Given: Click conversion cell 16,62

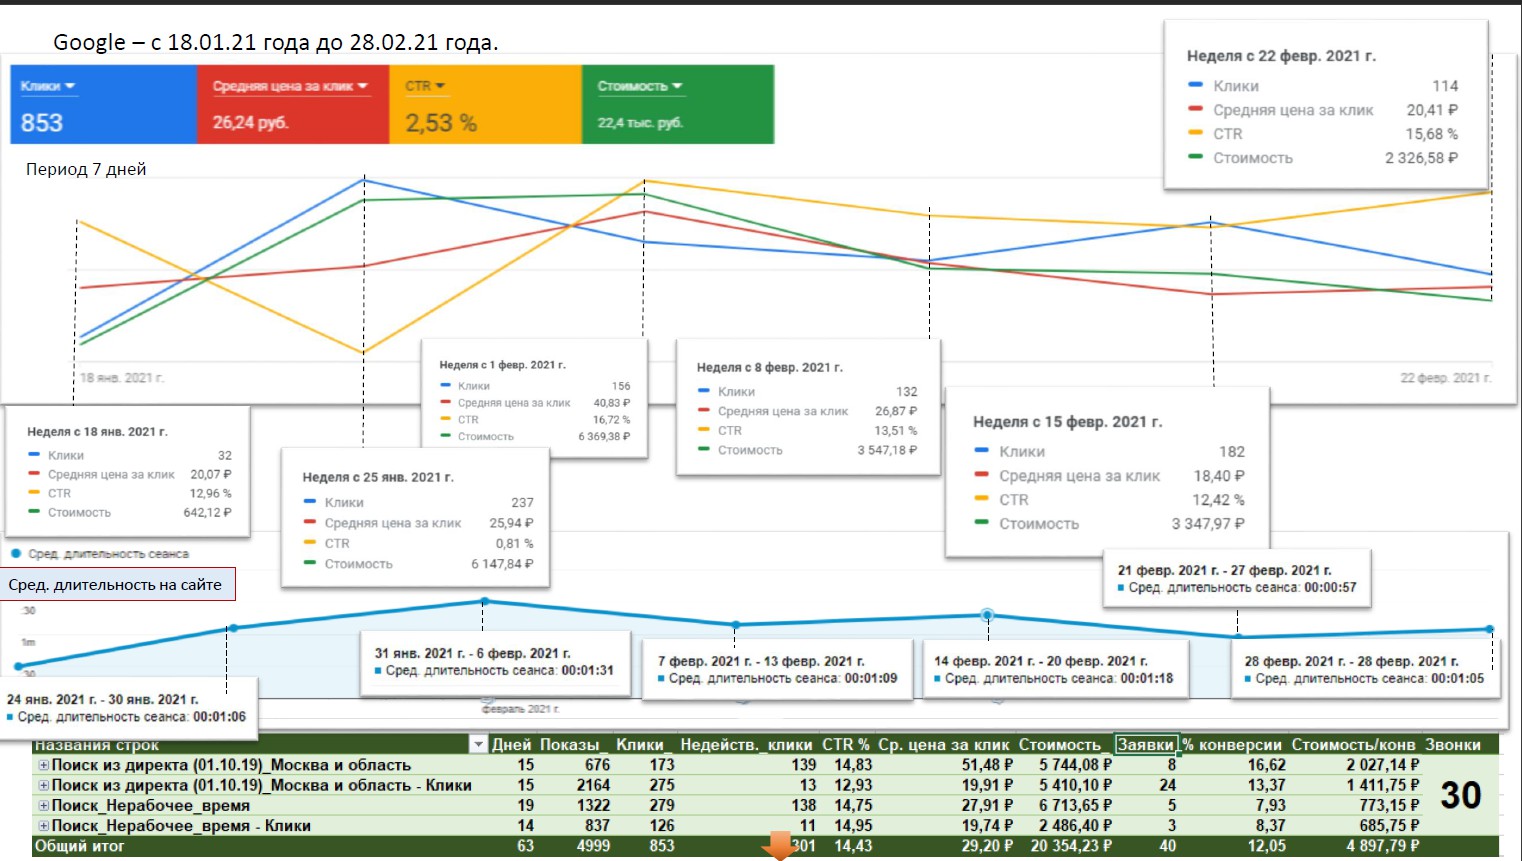Looking at the screenshot, I should coord(1266,765).
